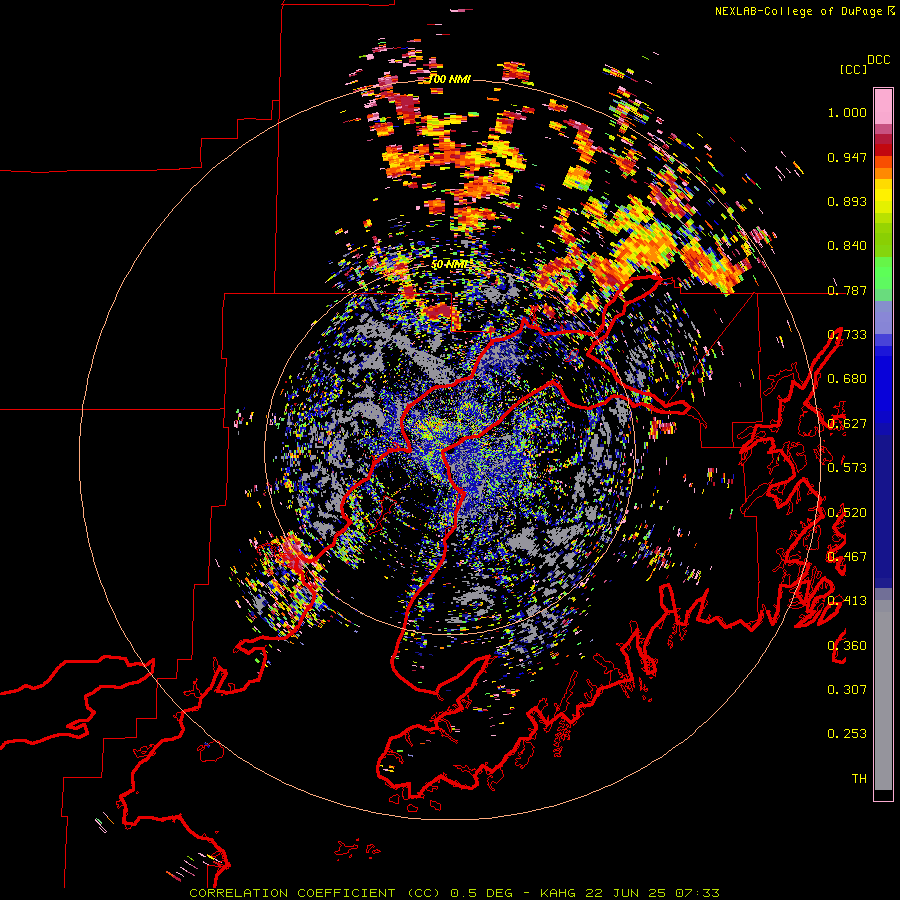Click the 0.680 legend value

(847, 379)
